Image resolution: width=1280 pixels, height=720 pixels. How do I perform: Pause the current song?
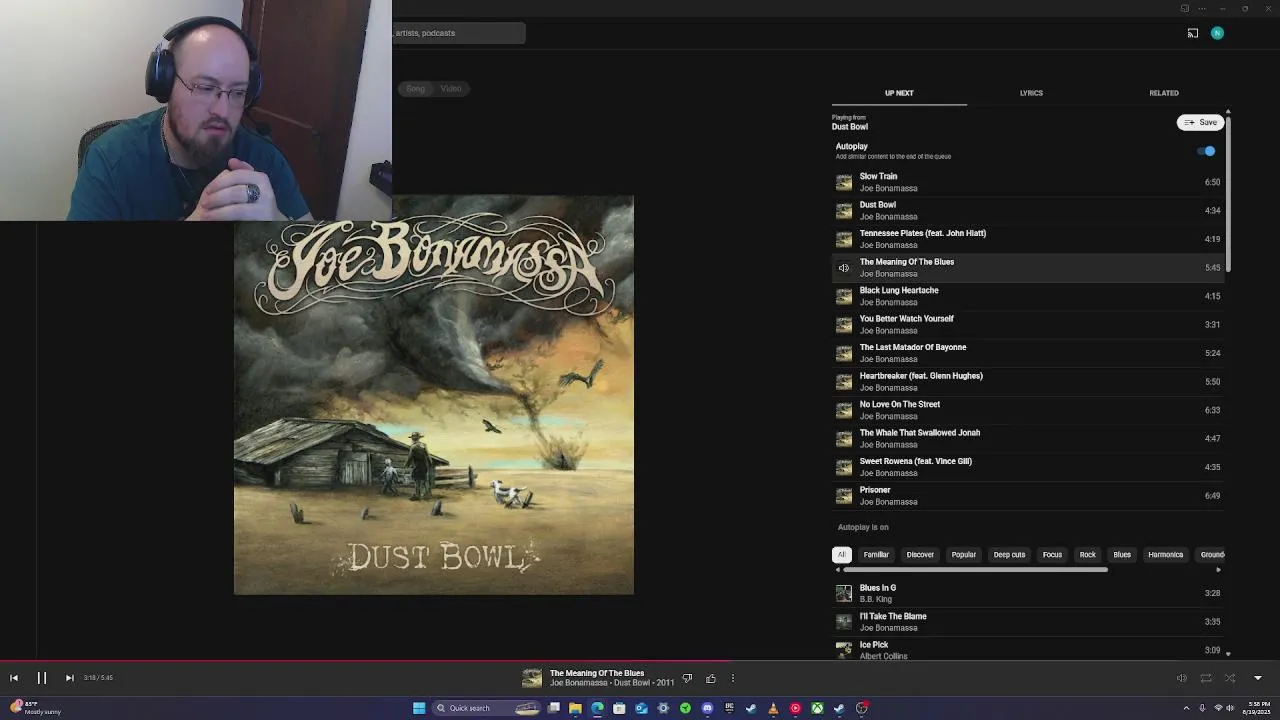click(42, 678)
